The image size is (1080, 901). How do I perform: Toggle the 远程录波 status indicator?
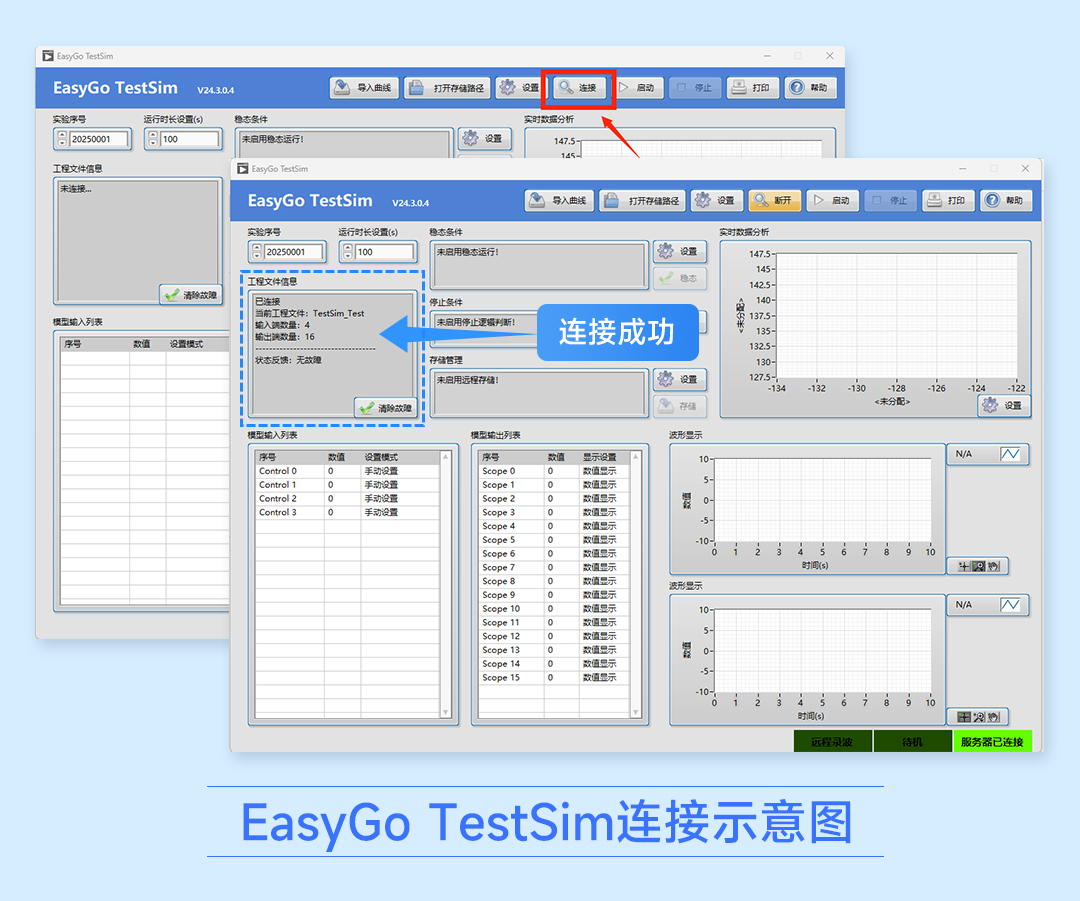(x=832, y=741)
